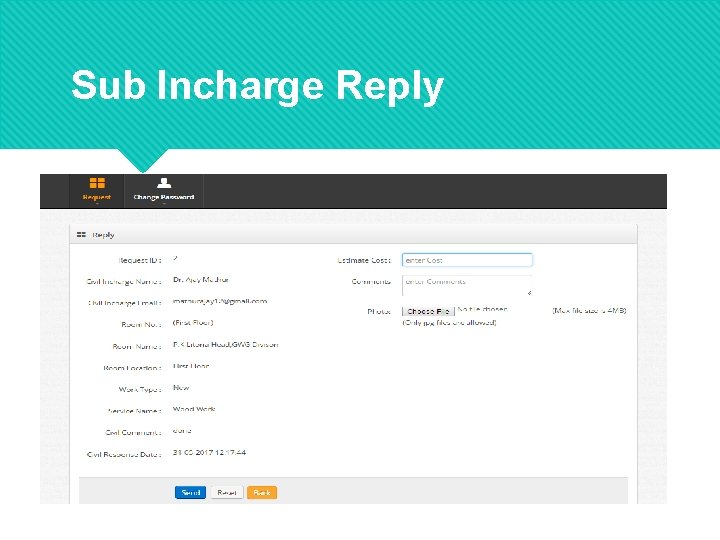Click the grid icon beside Reply header

[81, 235]
